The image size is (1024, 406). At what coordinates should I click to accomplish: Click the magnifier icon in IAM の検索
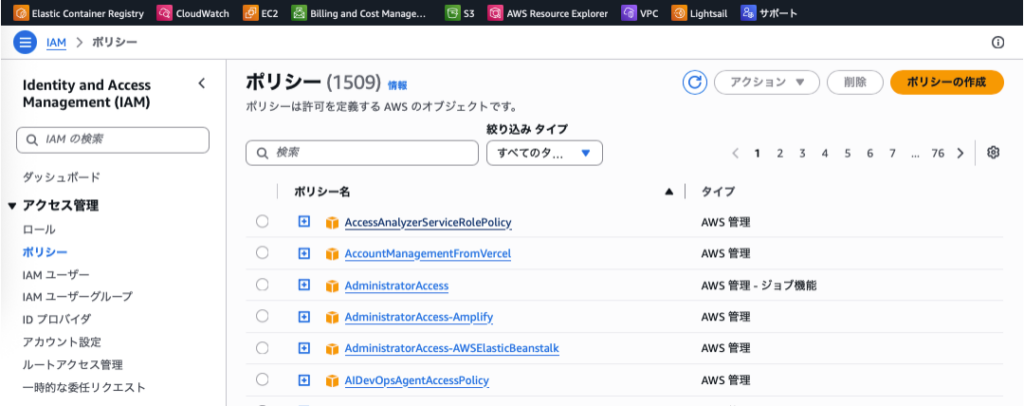31,140
